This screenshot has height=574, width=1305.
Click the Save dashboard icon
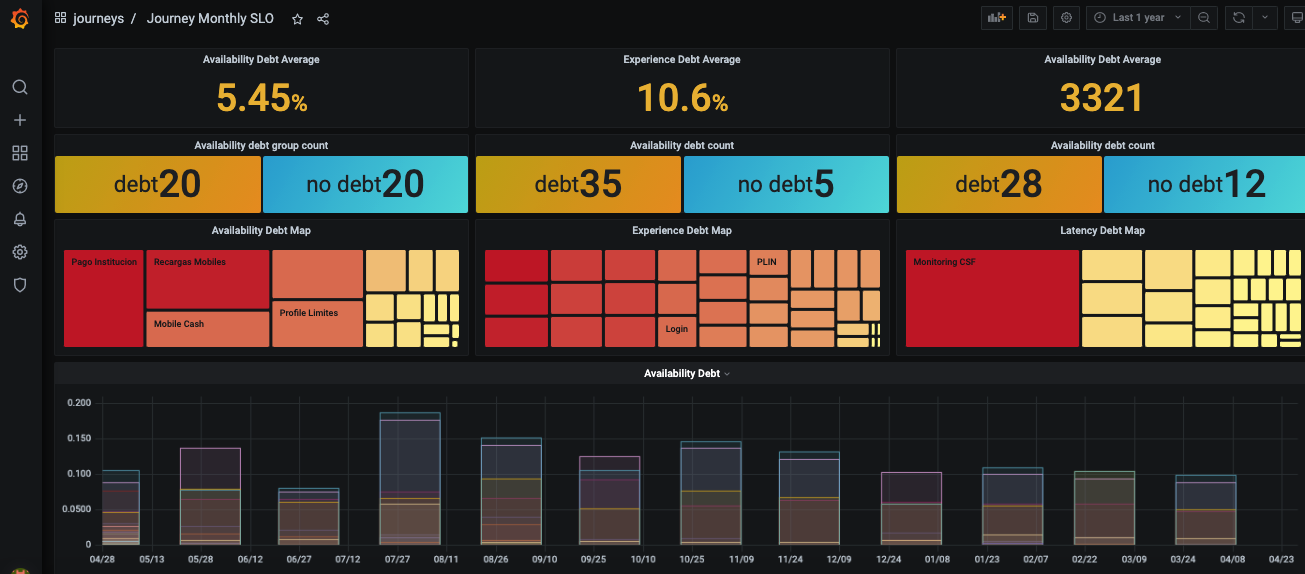tap(1032, 18)
